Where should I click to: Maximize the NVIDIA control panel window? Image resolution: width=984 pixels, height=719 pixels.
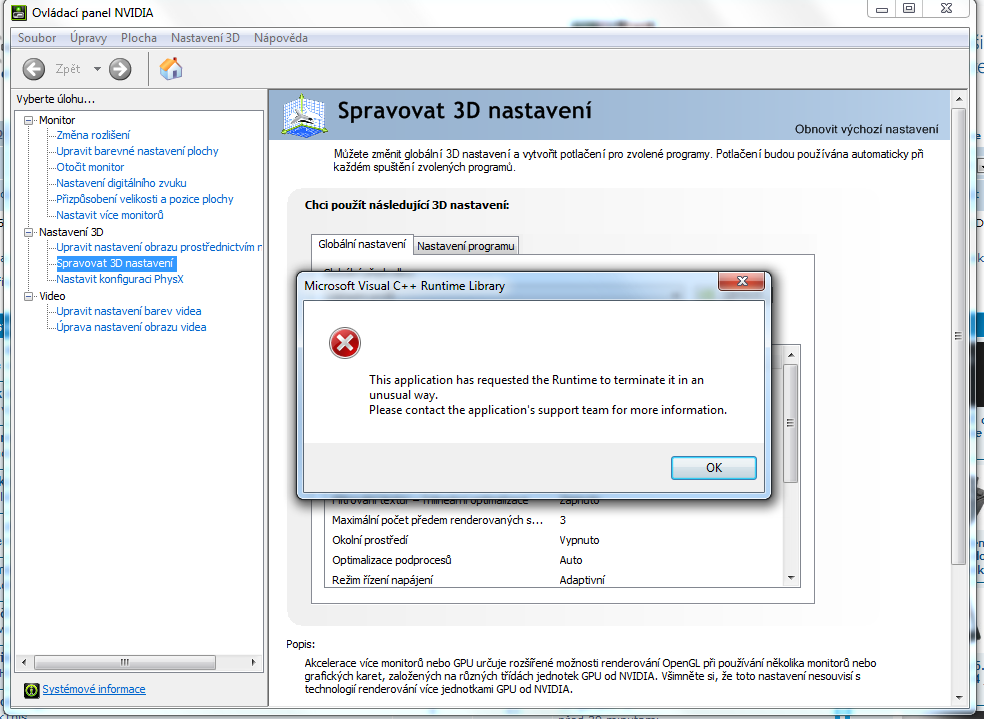[909, 8]
